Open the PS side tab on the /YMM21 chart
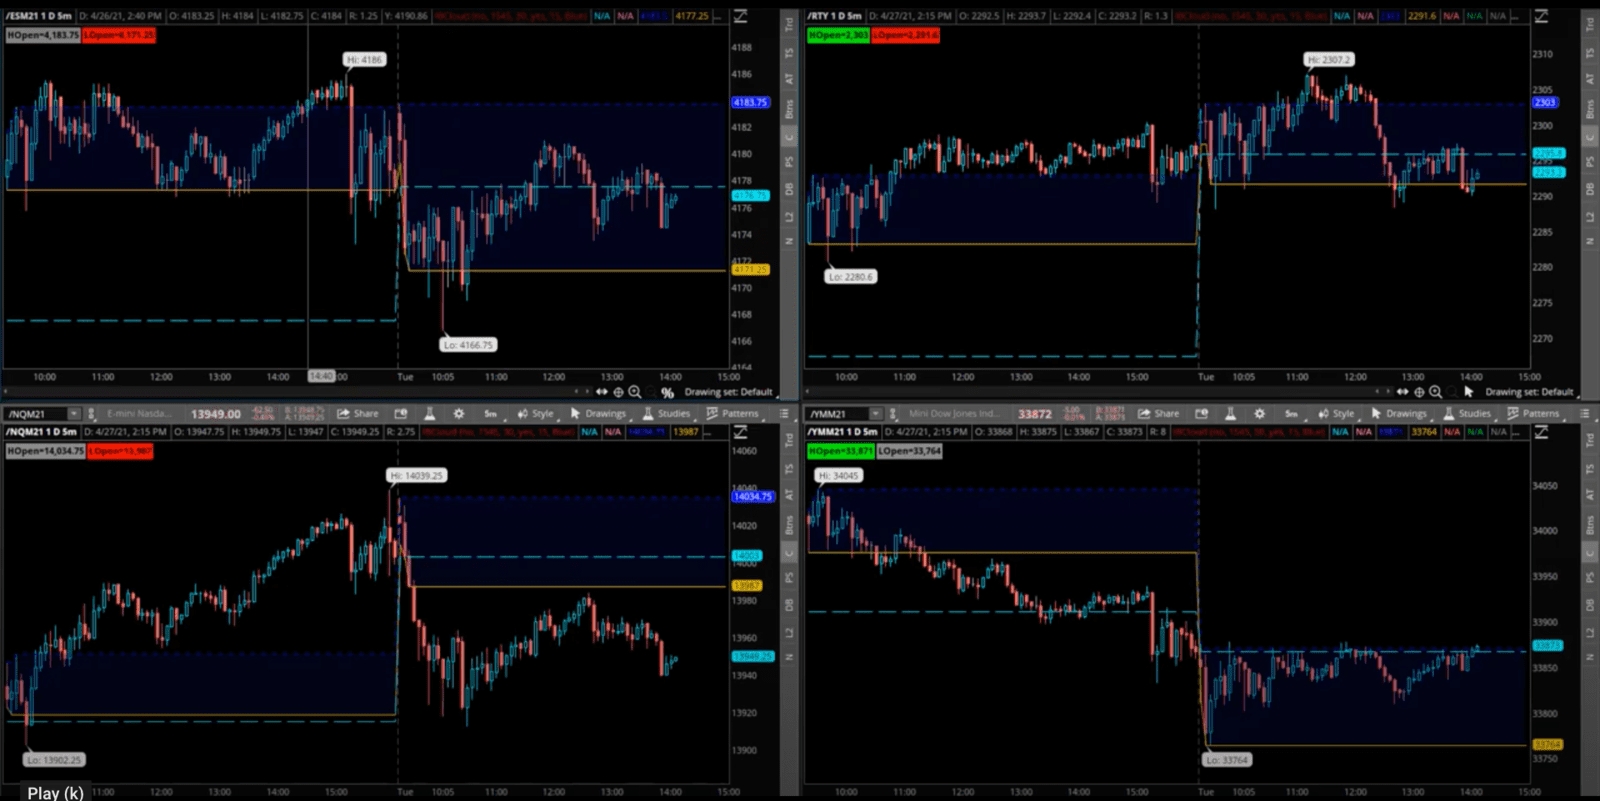 point(1590,578)
